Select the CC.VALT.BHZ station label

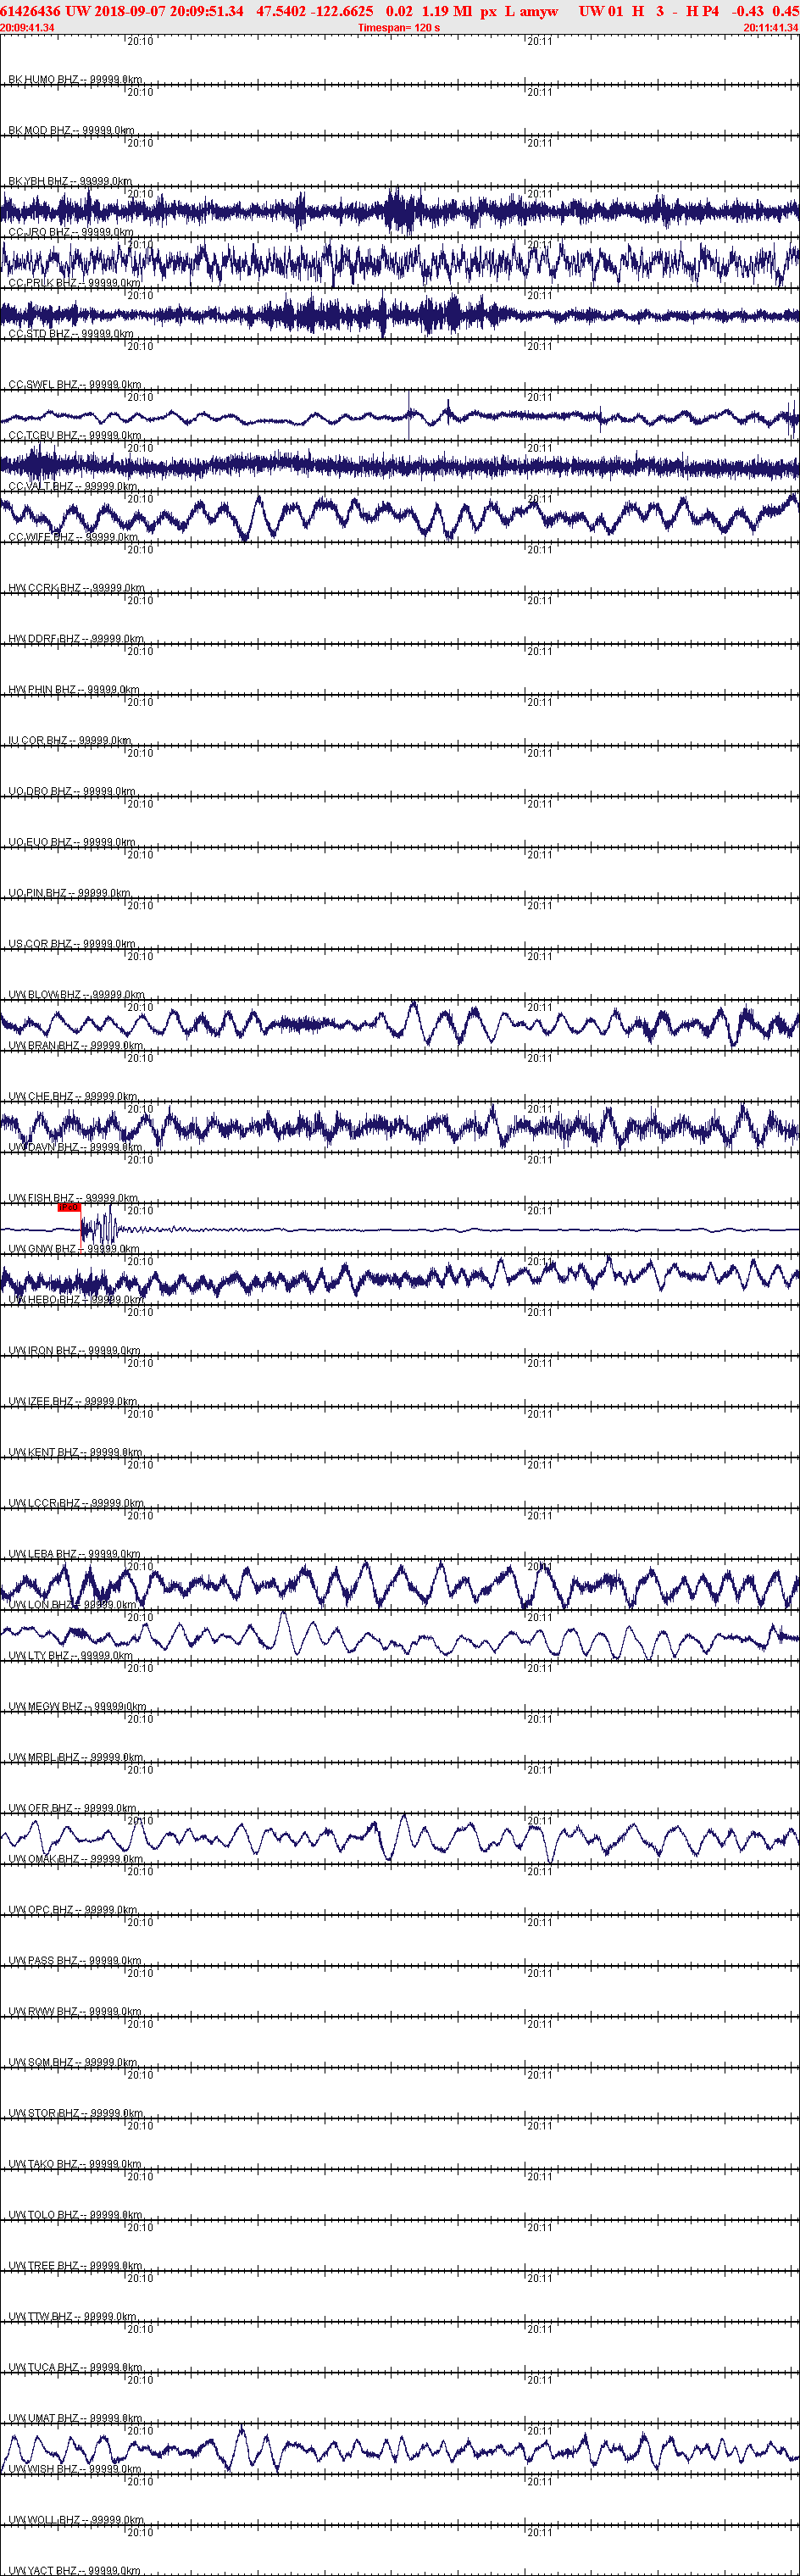click(72, 486)
